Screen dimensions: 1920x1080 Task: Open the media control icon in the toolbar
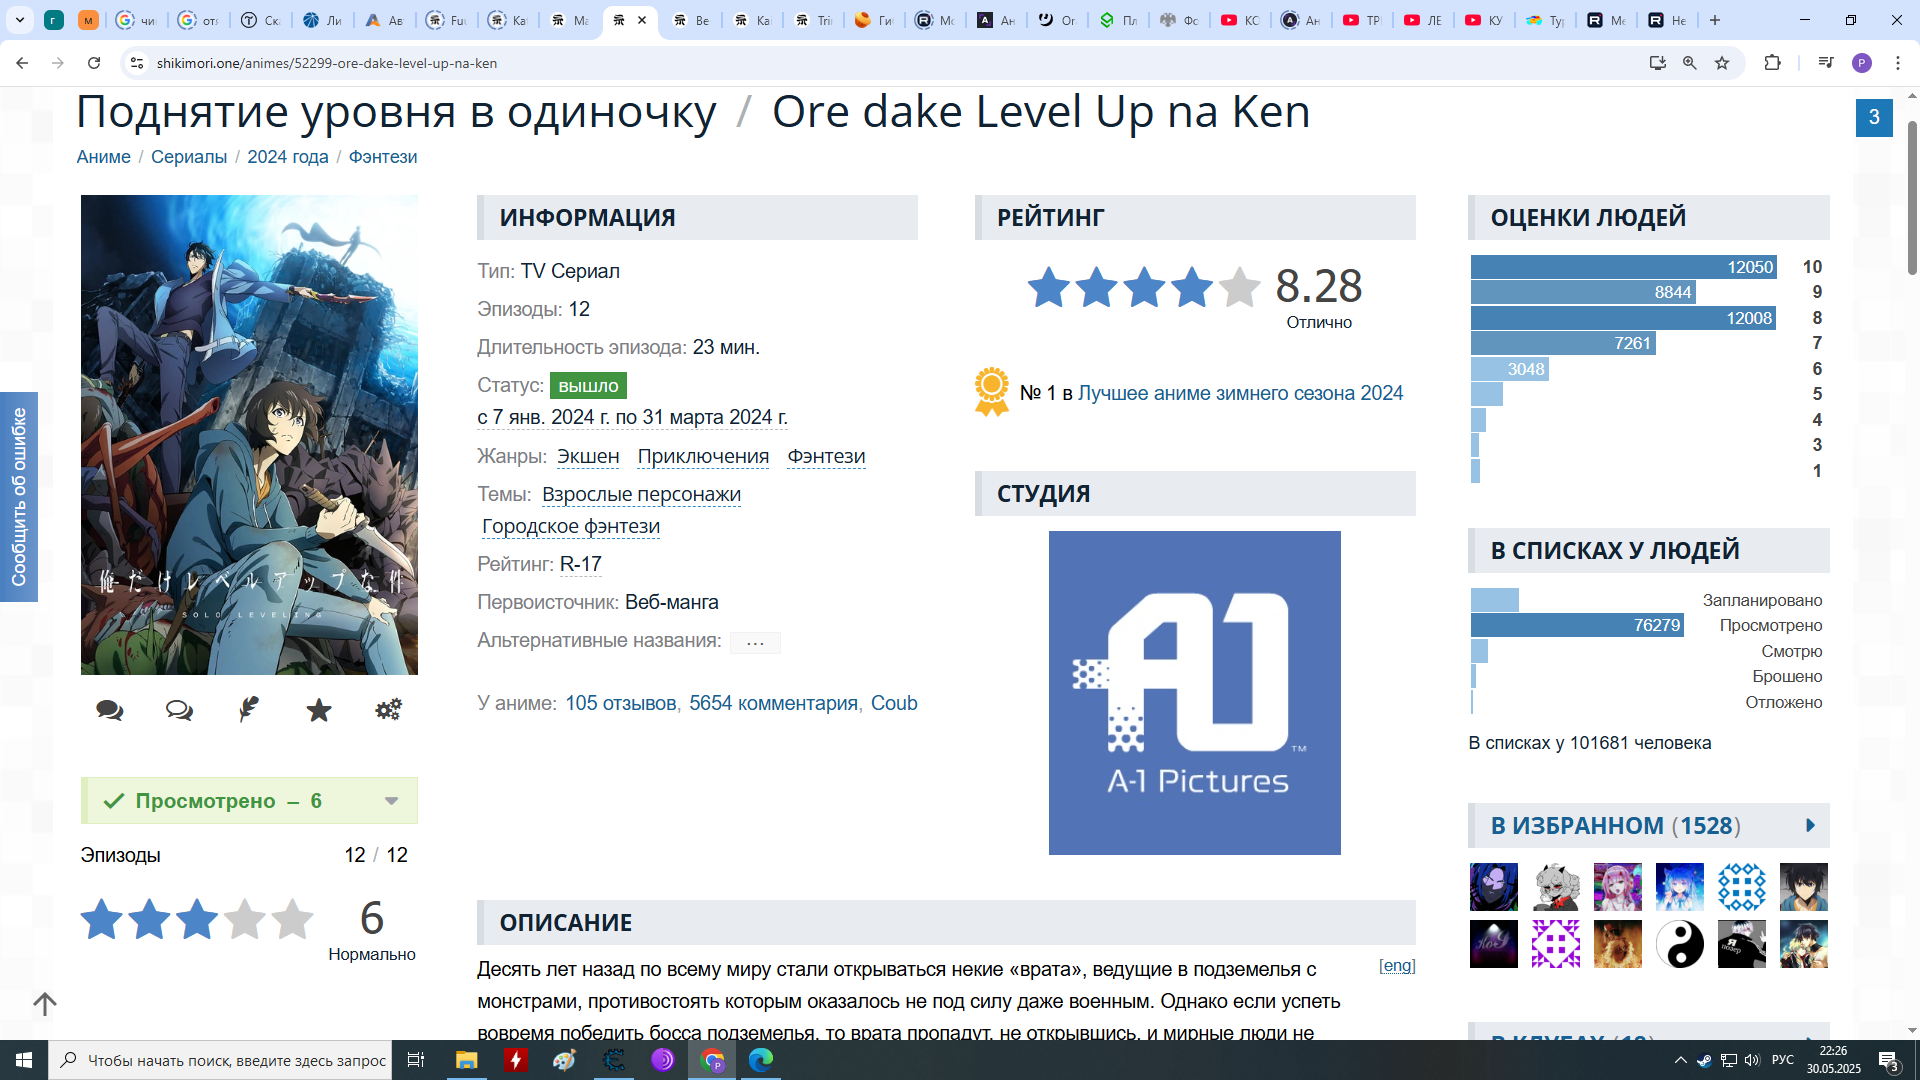point(1826,63)
